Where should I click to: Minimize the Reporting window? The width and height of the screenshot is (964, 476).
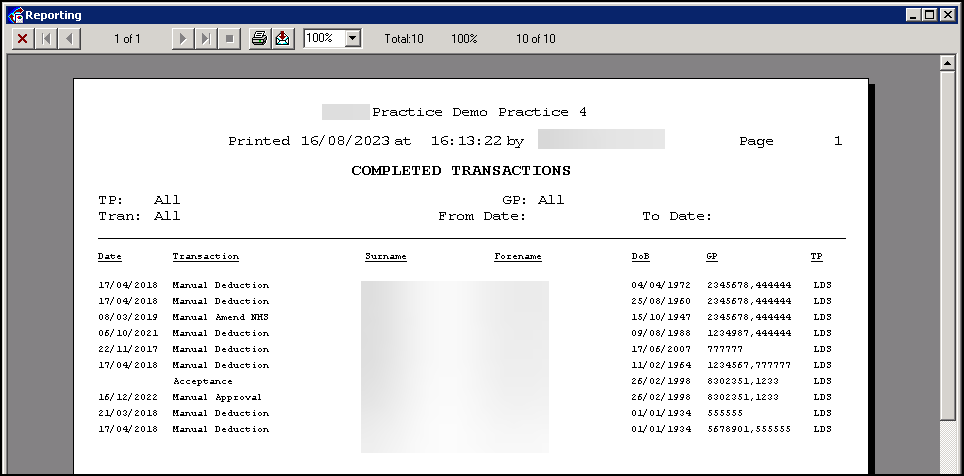pyautogui.click(x=915, y=15)
